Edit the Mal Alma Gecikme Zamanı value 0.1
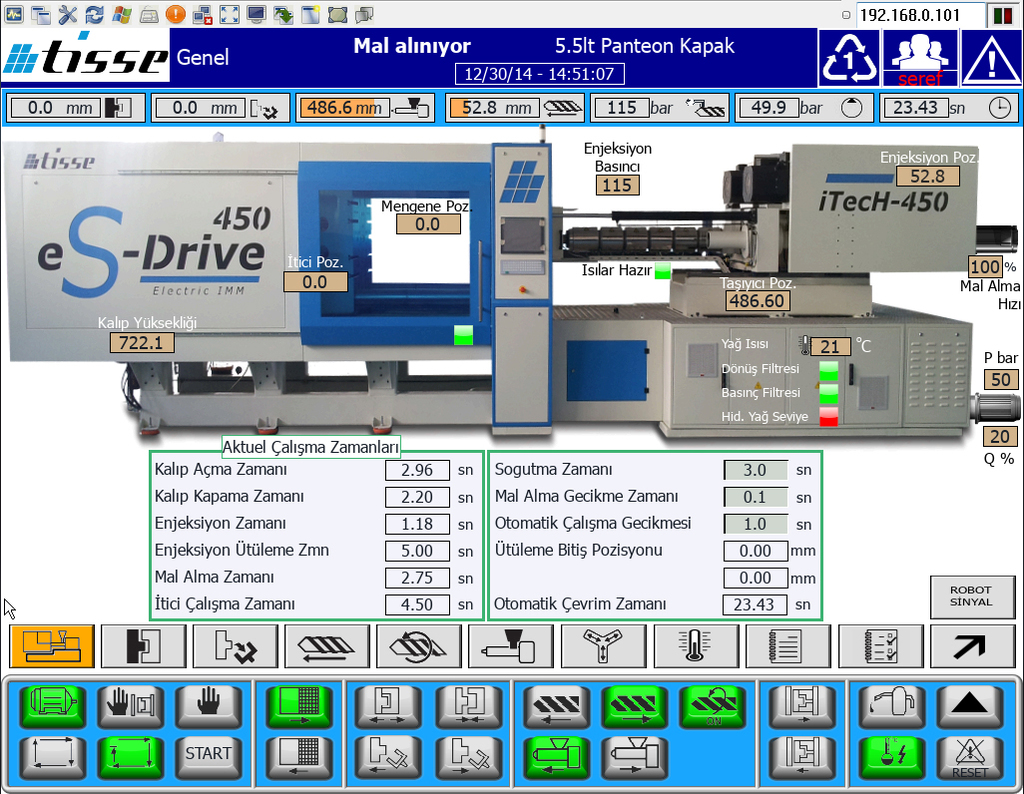 [x=755, y=497]
